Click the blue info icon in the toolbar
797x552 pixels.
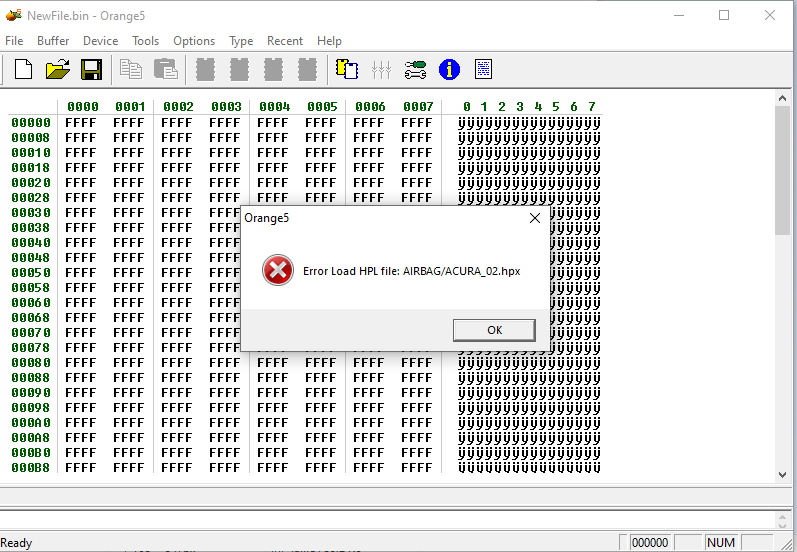[x=449, y=69]
